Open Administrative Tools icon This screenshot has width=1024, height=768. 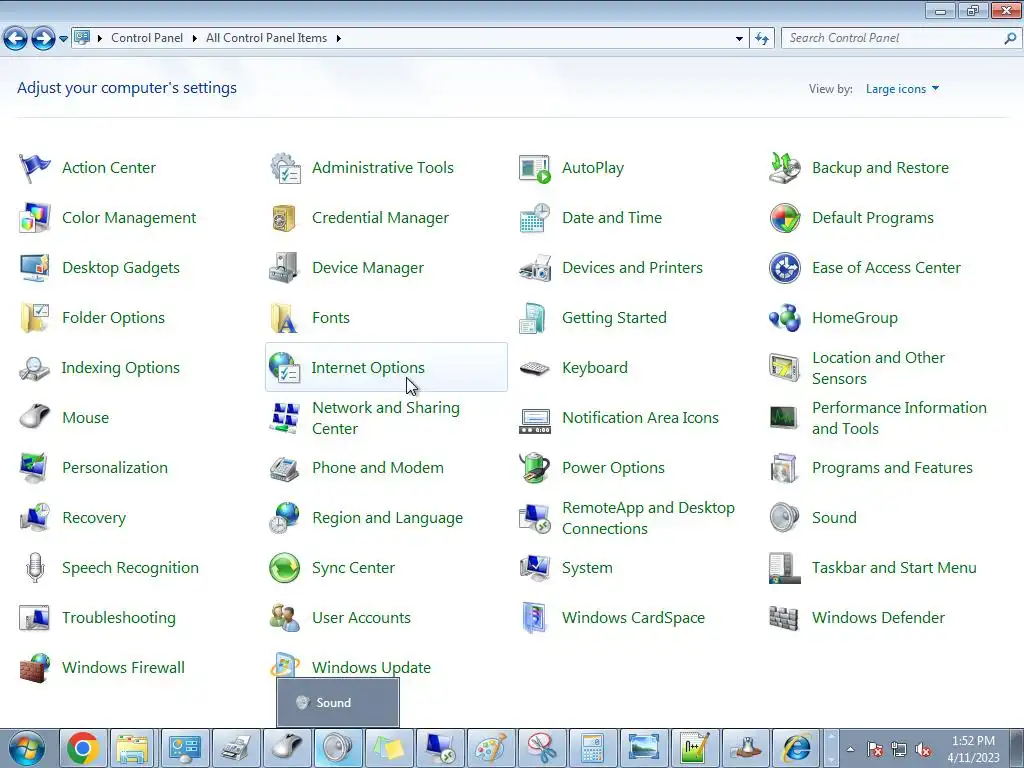285,168
